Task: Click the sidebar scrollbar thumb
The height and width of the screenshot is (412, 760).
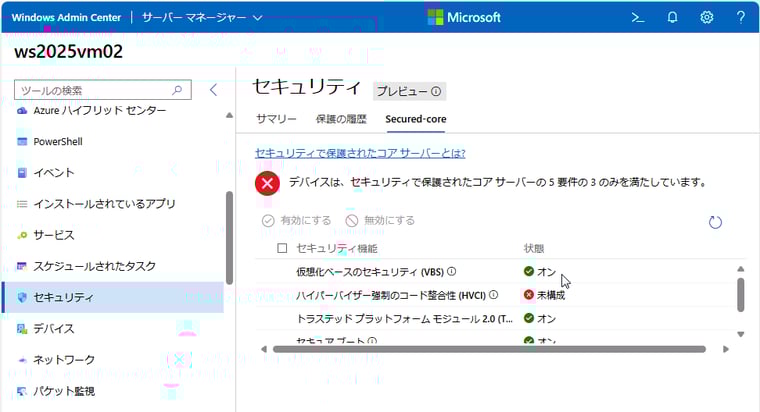Action: (229, 238)
